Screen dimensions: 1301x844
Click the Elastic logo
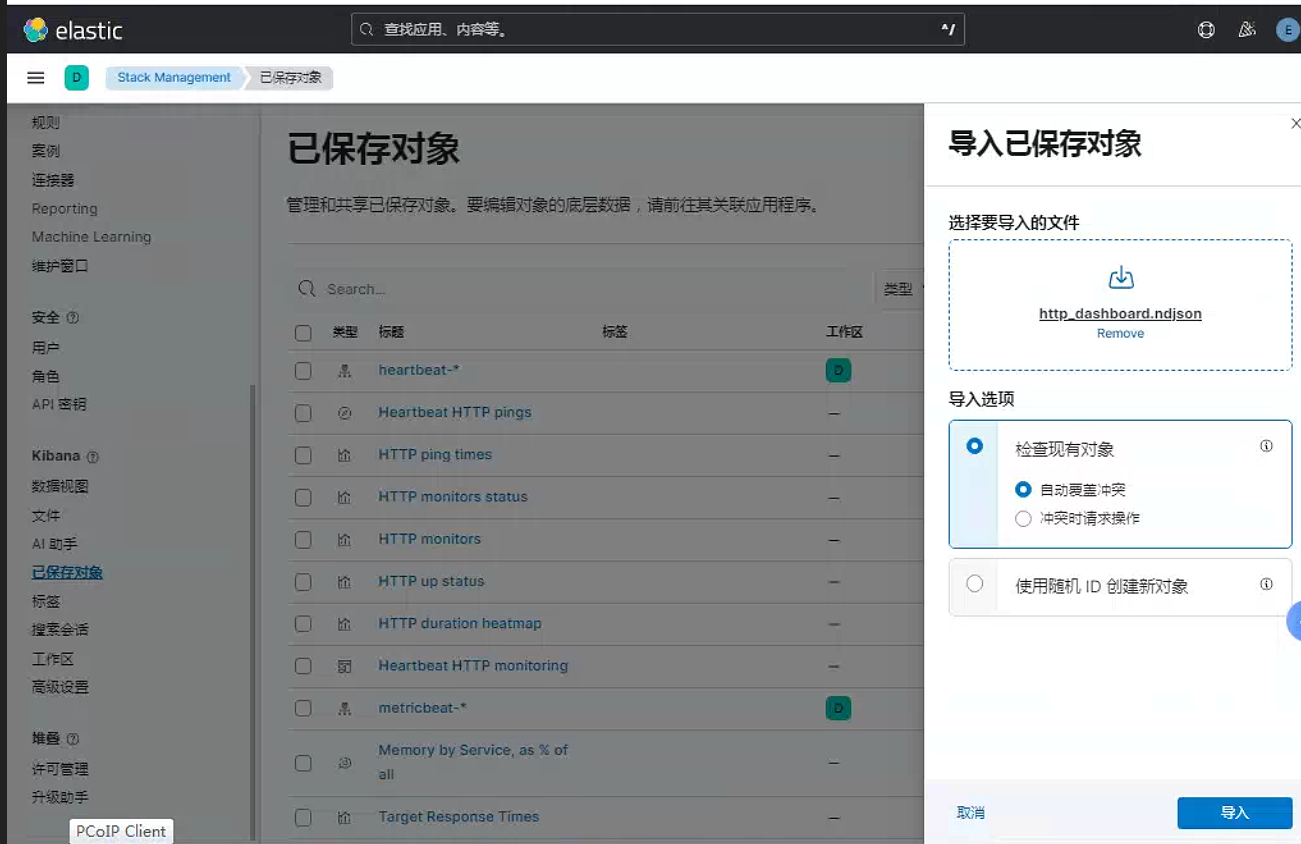72,30
